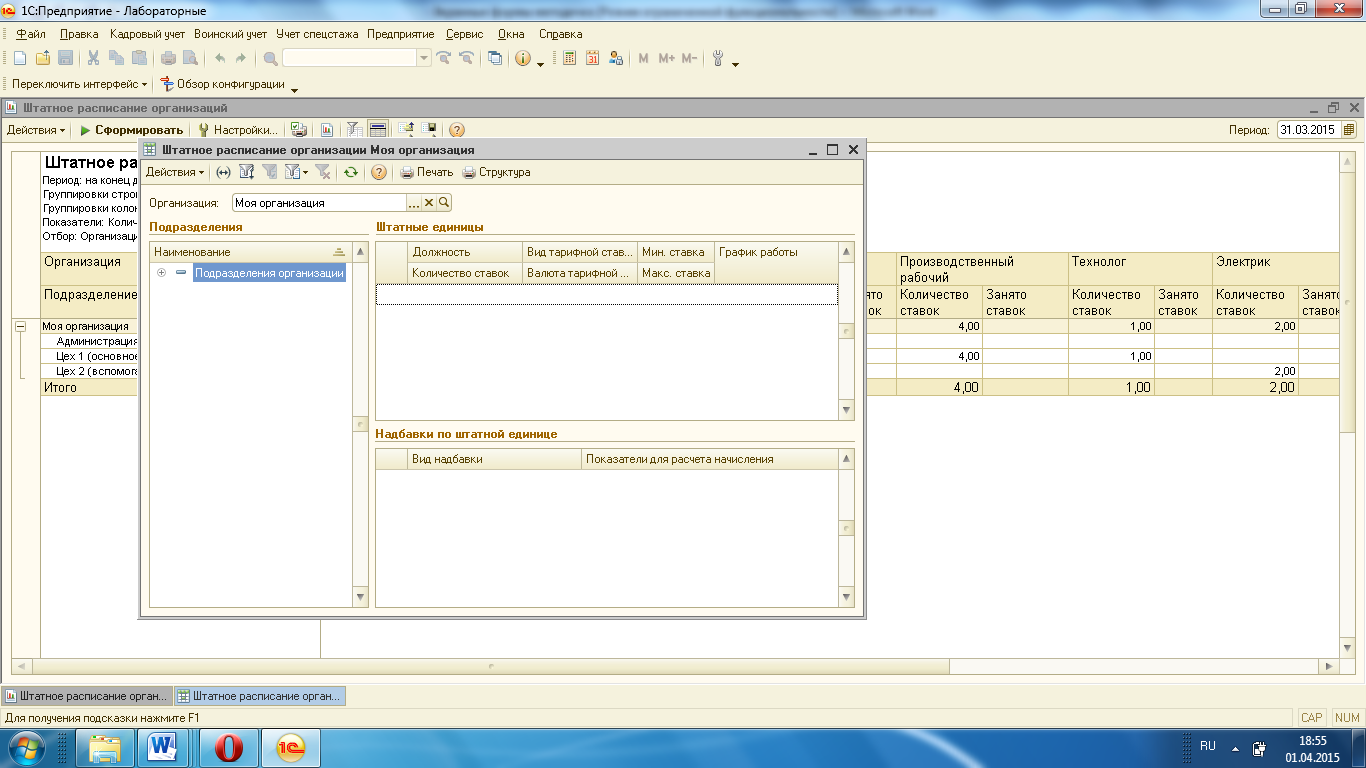Viewport: 1366px width, 768px height.
Task: Open Справка menu
Action: (x=560, y=34)
